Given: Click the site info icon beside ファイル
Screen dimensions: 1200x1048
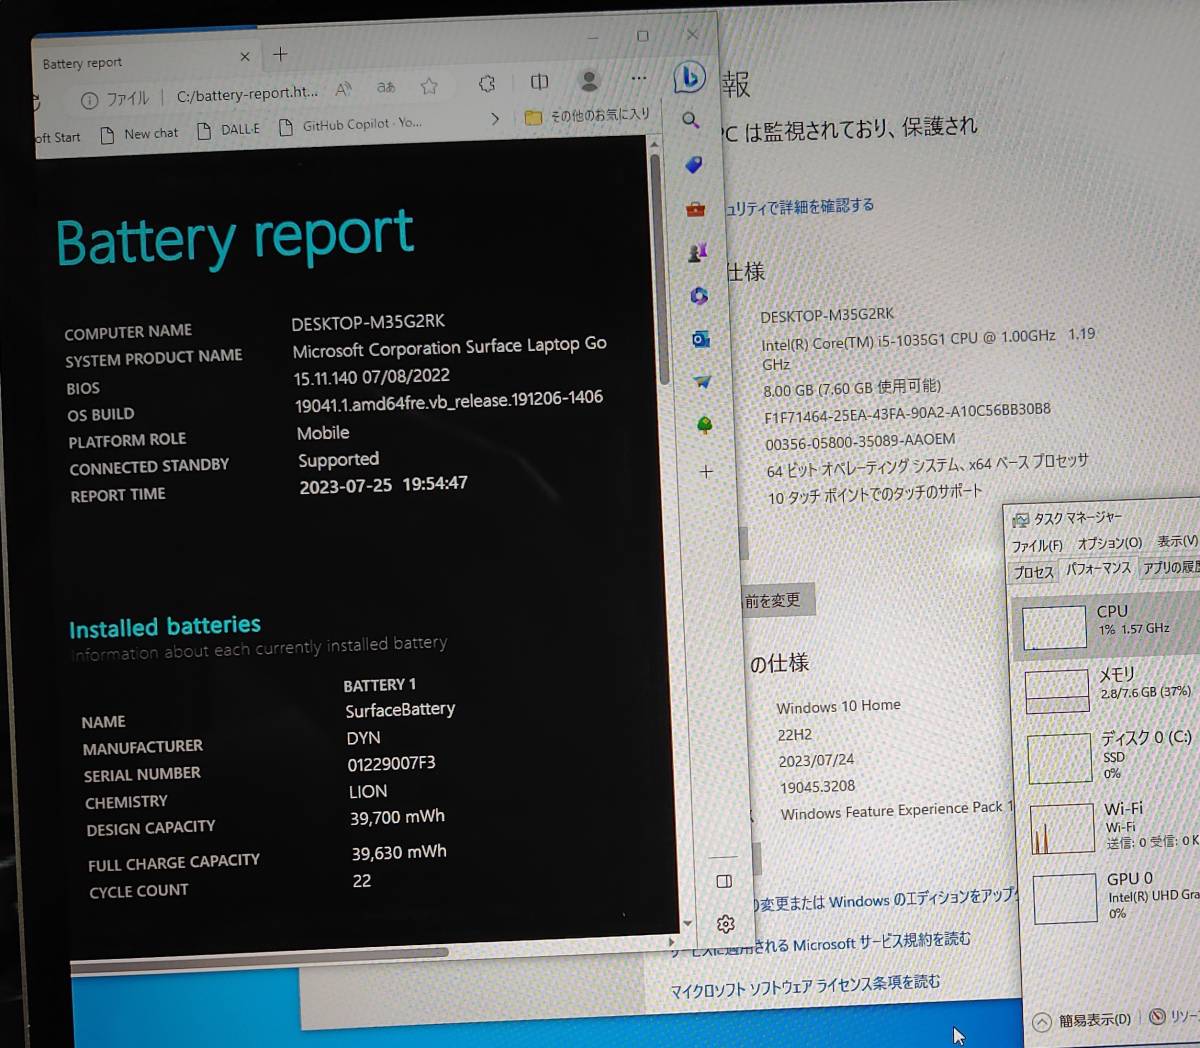Looking at the screenshot, I should tap(89, 100).
